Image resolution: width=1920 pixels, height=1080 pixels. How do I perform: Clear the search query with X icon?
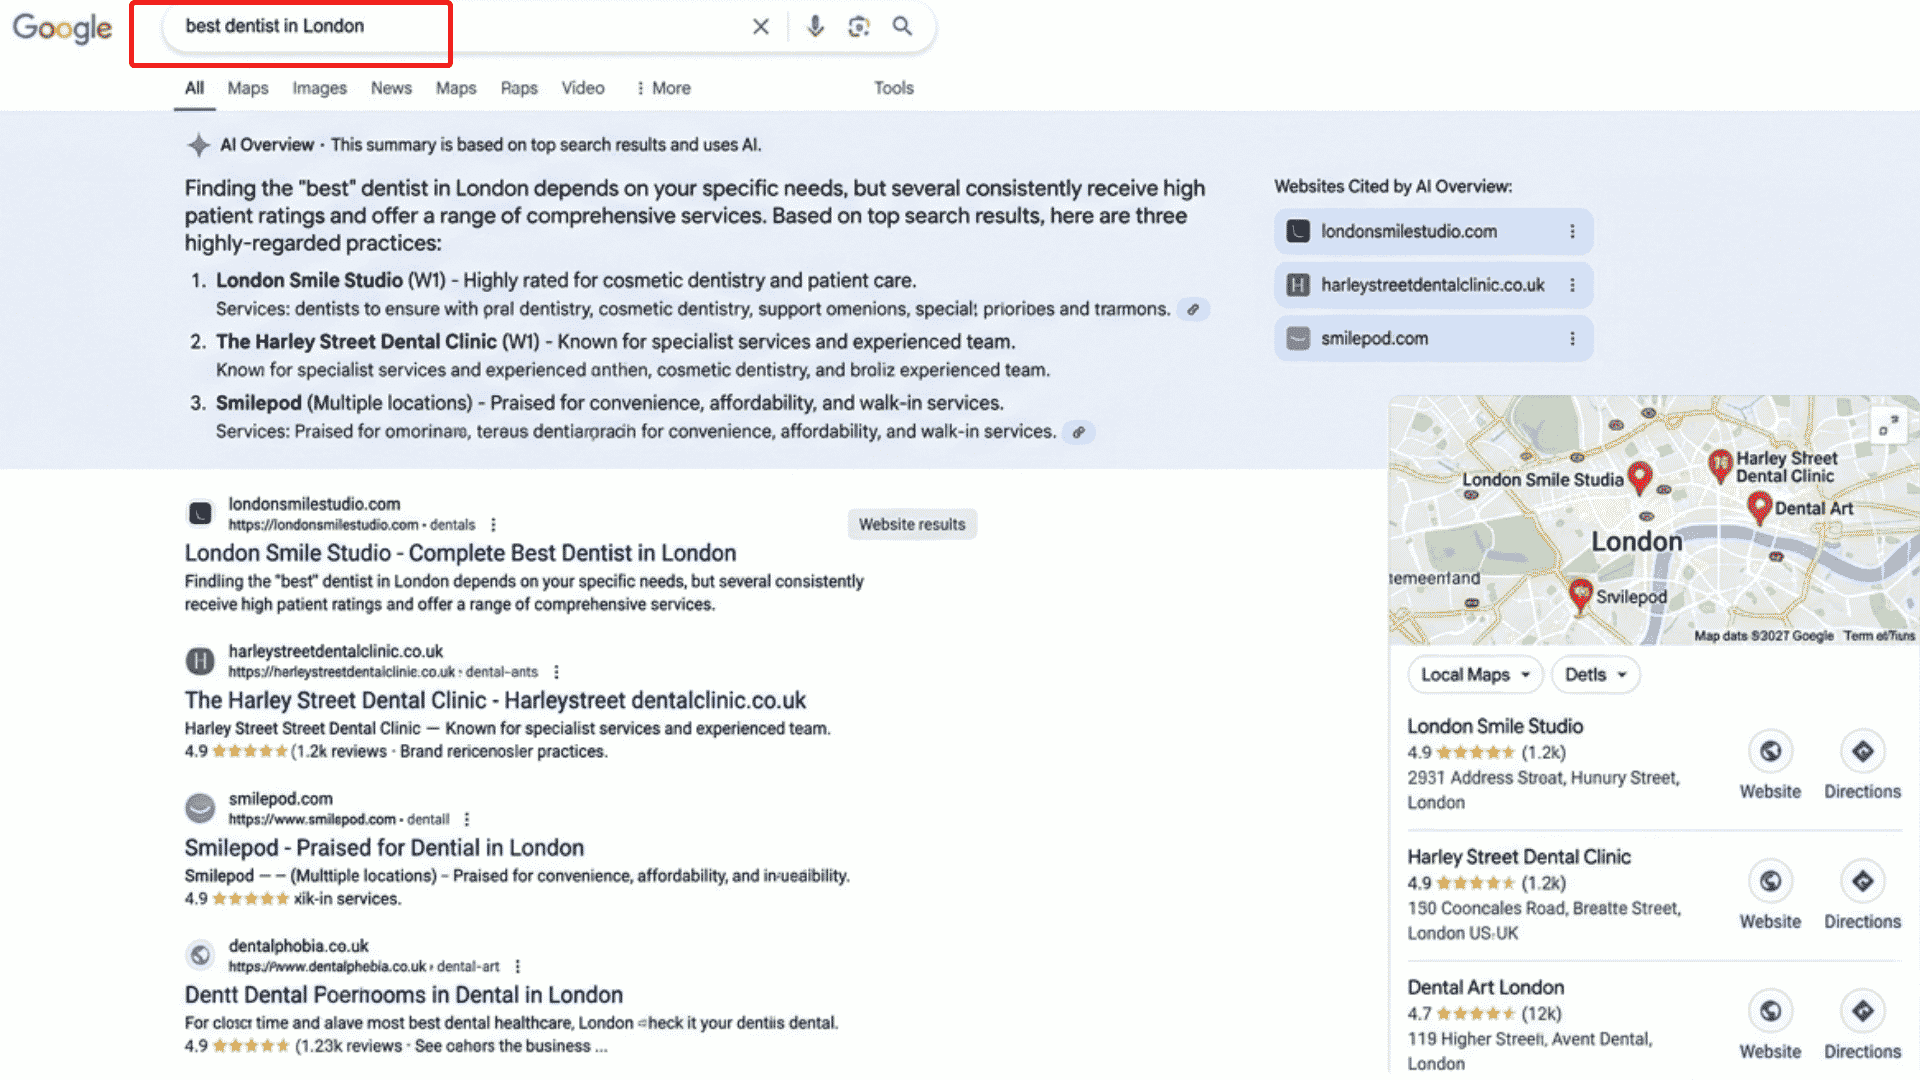coord(761,27)
